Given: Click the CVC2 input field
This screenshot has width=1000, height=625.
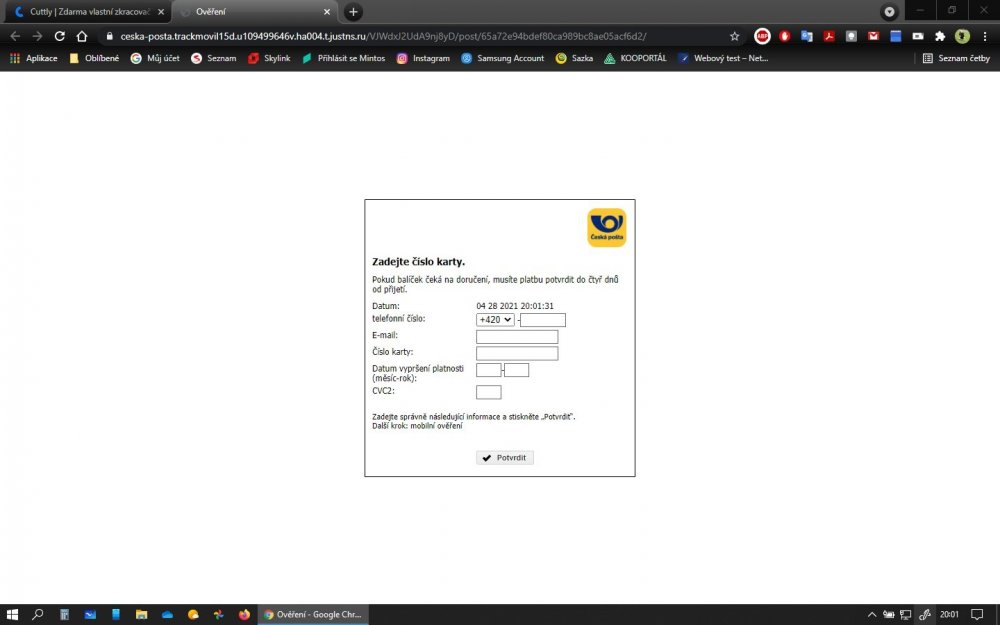Looking at the screenshot, I should coord(489,392).
